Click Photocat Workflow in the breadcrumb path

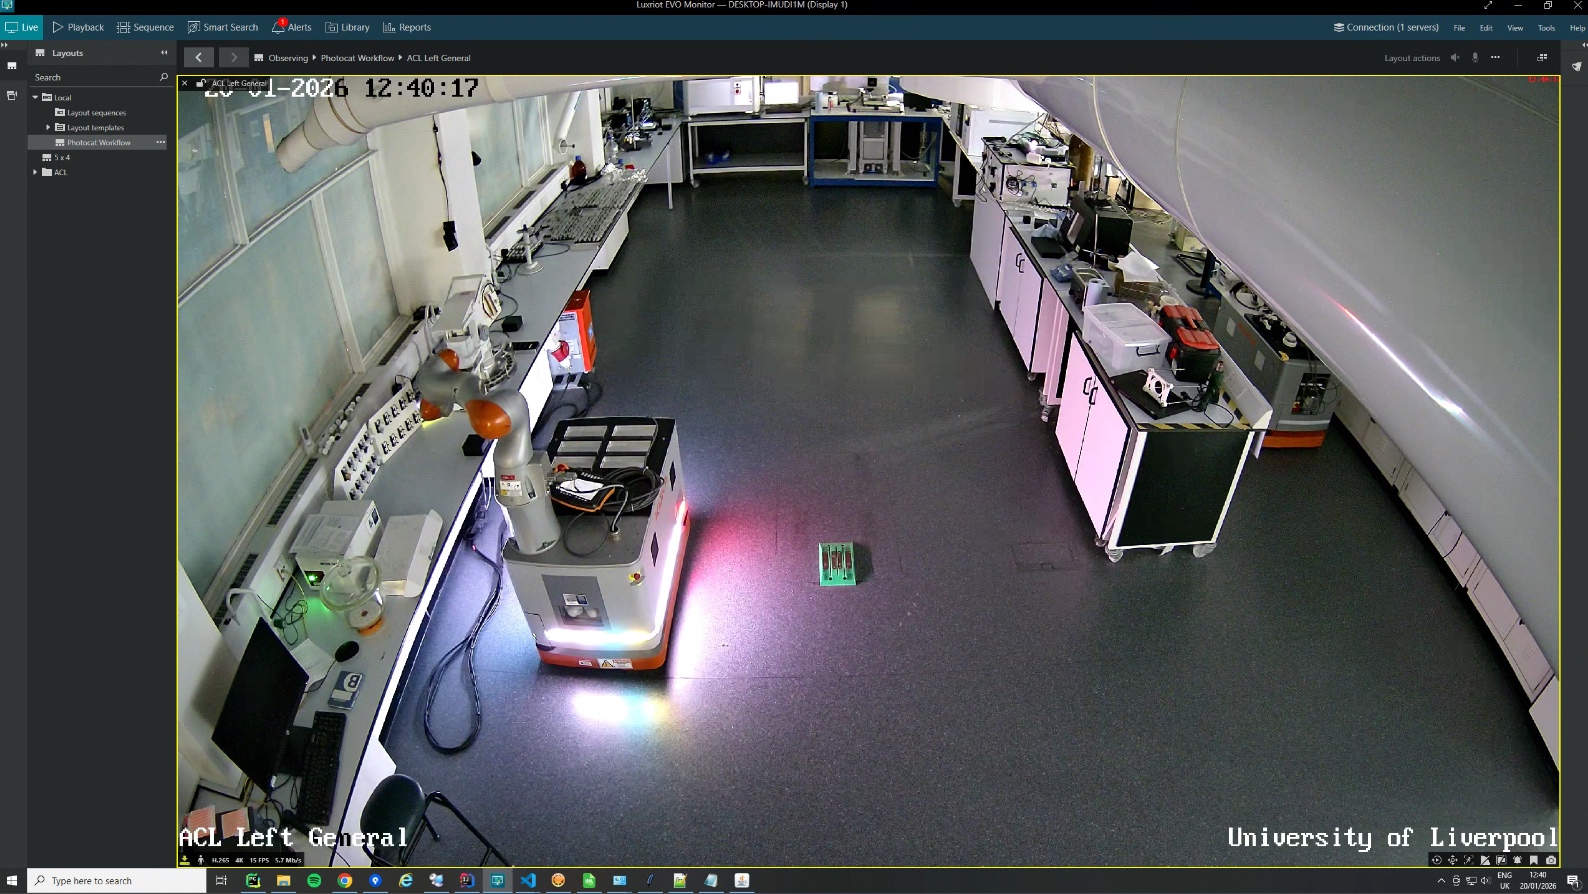(x=357, y=58)
